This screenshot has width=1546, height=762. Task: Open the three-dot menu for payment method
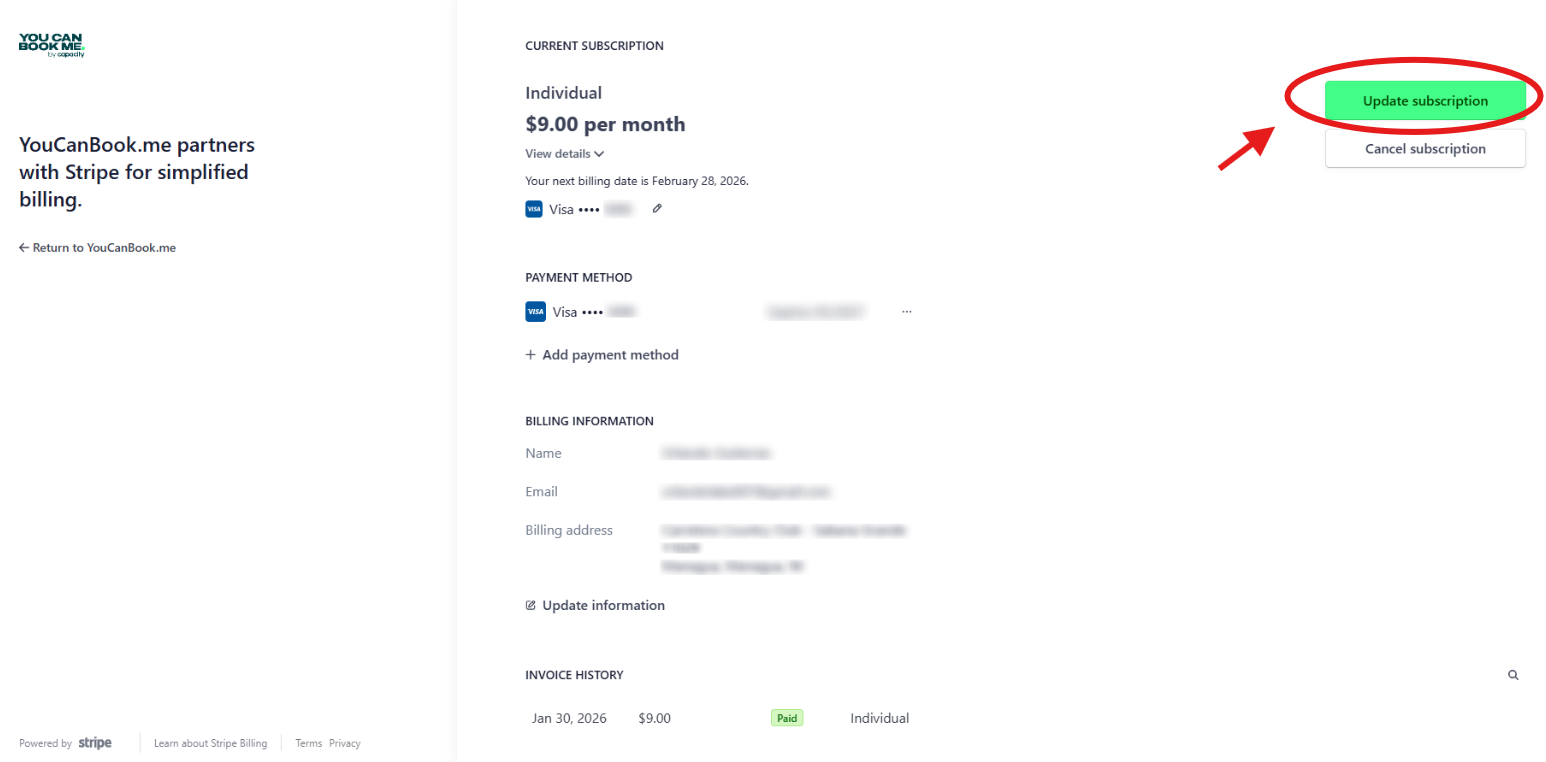click(907, 312)
